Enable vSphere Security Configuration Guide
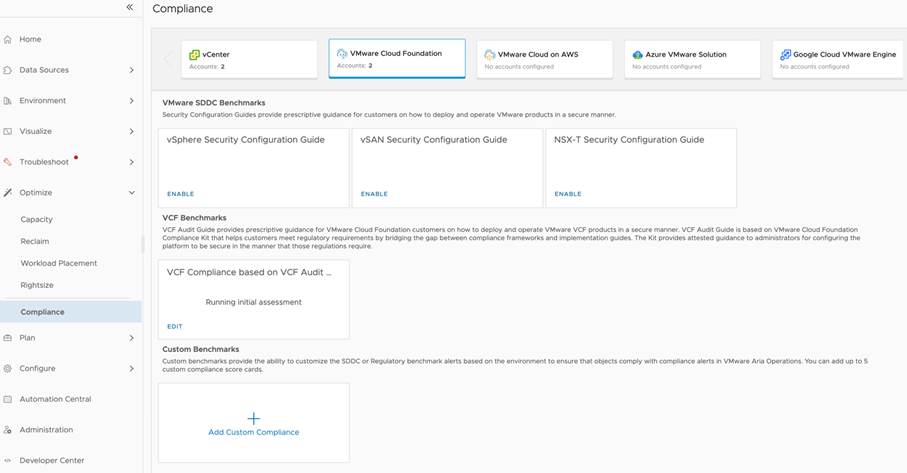Viewport: 907px width, 473px height. coord(180,194)
